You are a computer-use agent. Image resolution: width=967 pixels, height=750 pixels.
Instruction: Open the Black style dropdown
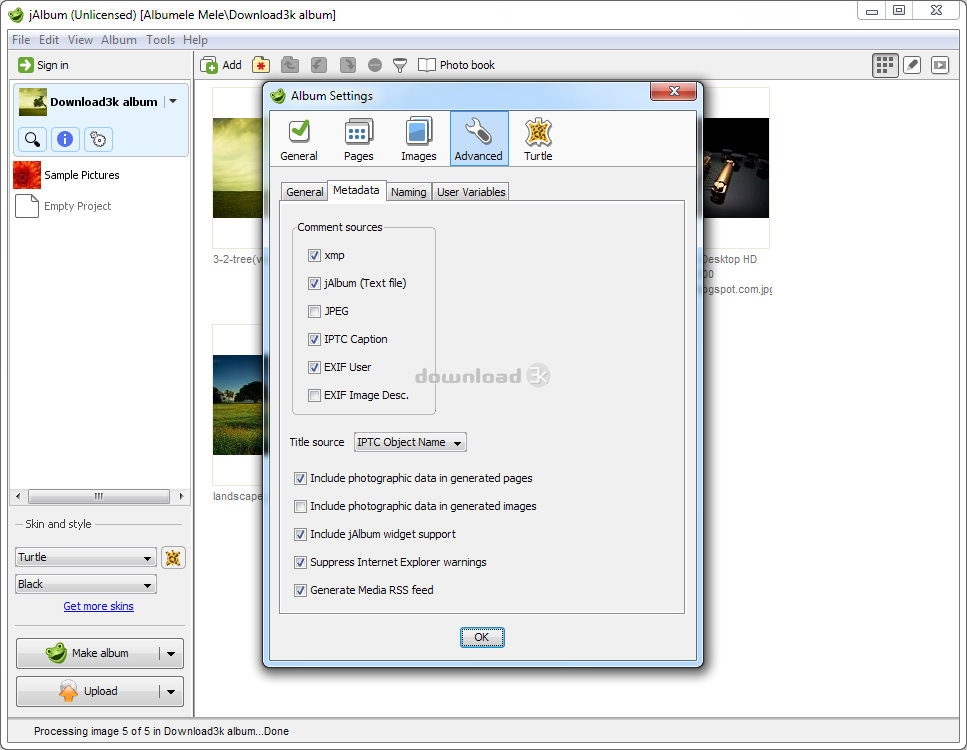pyautogui.click(x=85, y=584)
